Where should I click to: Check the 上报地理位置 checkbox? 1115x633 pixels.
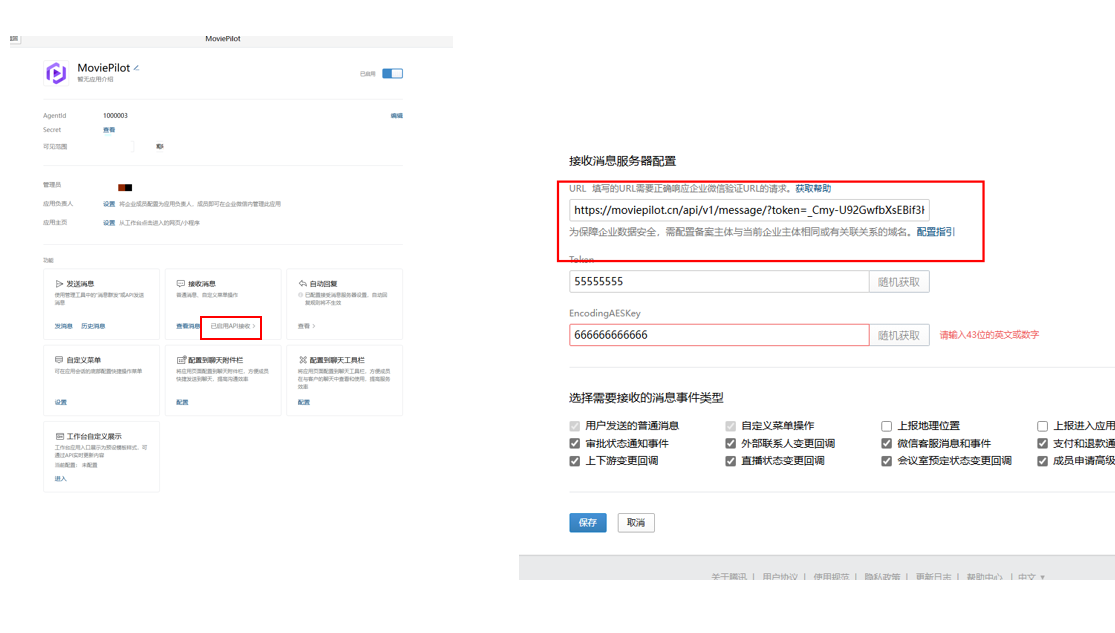point(886,426)
